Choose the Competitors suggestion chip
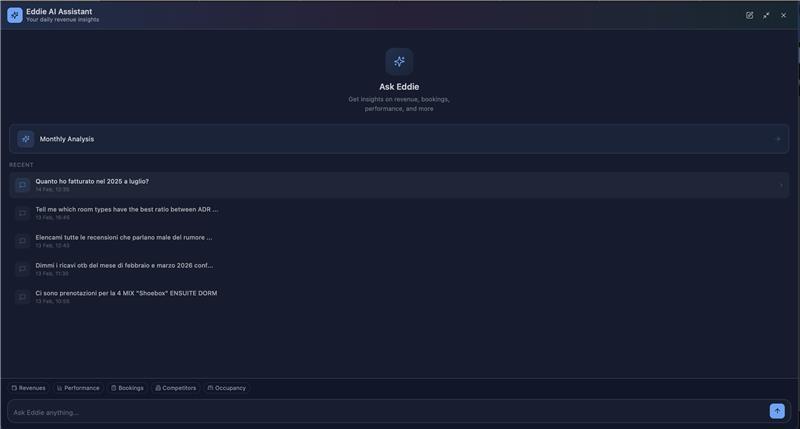The image size is (800, 429). pyautogui.click(x=176, y=388)
